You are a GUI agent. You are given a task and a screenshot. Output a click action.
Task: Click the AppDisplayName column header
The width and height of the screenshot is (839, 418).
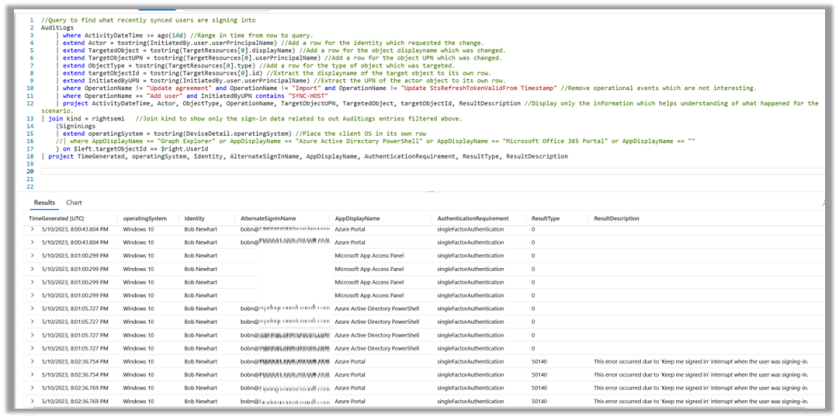(357, 217)
